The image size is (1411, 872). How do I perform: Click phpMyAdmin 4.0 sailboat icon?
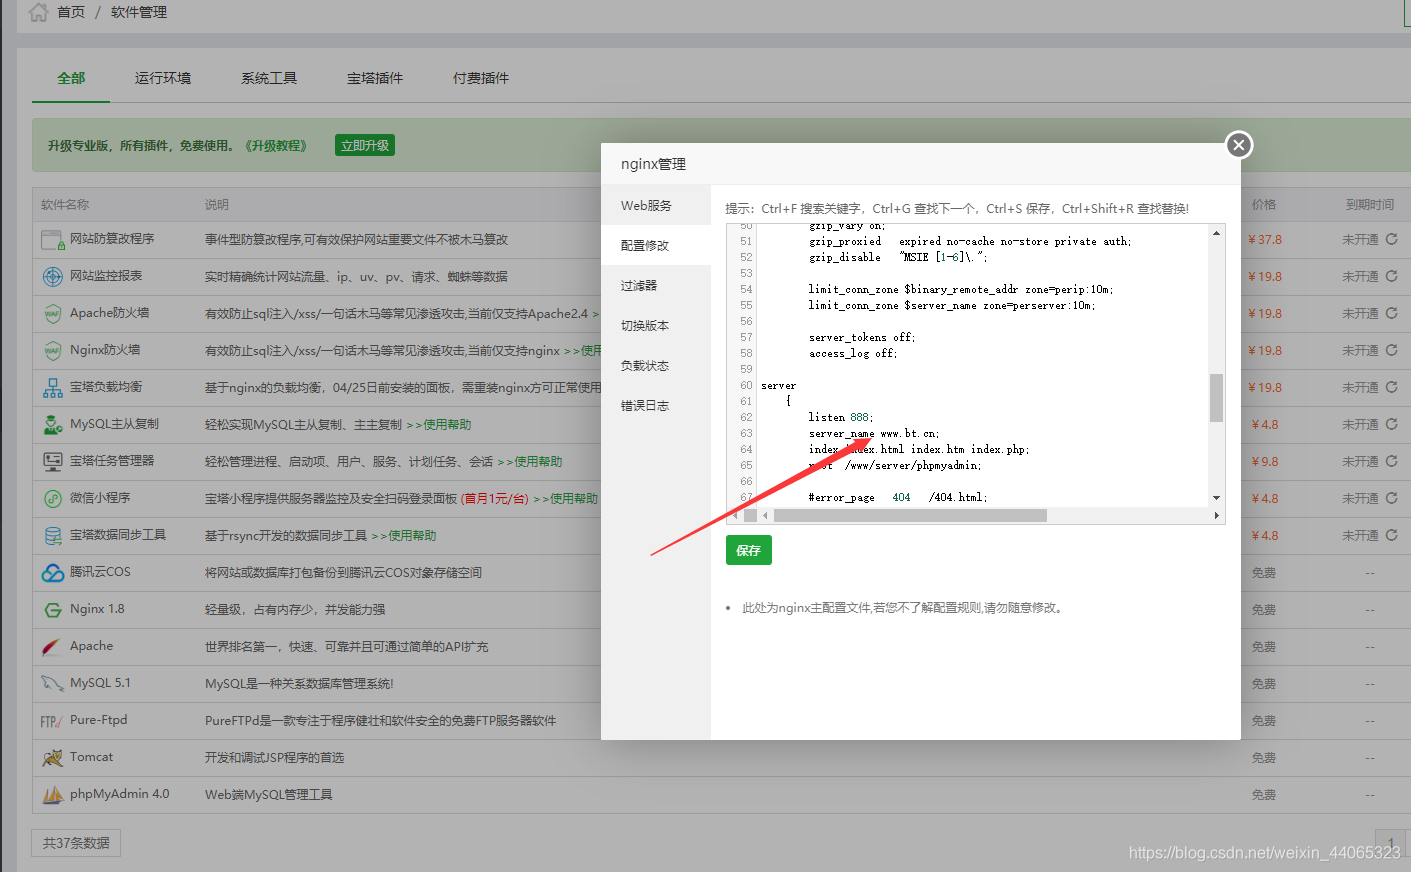pos(52,795)
